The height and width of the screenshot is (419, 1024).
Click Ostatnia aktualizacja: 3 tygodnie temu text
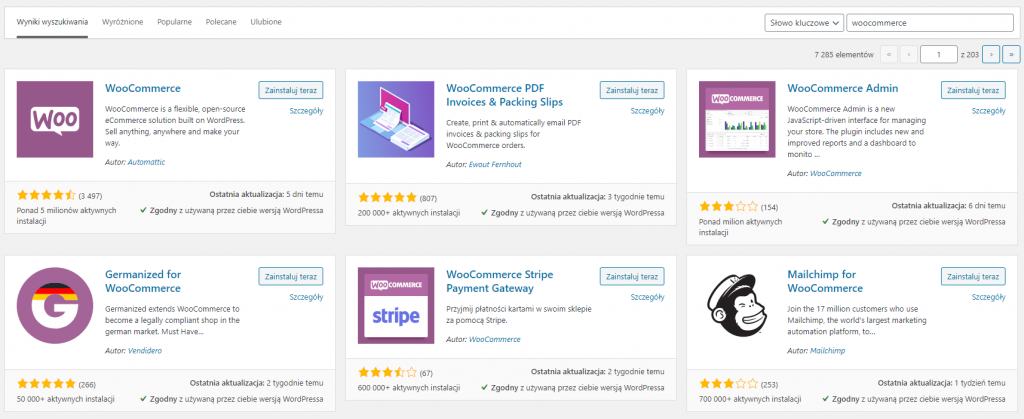[x=598, y=196]
